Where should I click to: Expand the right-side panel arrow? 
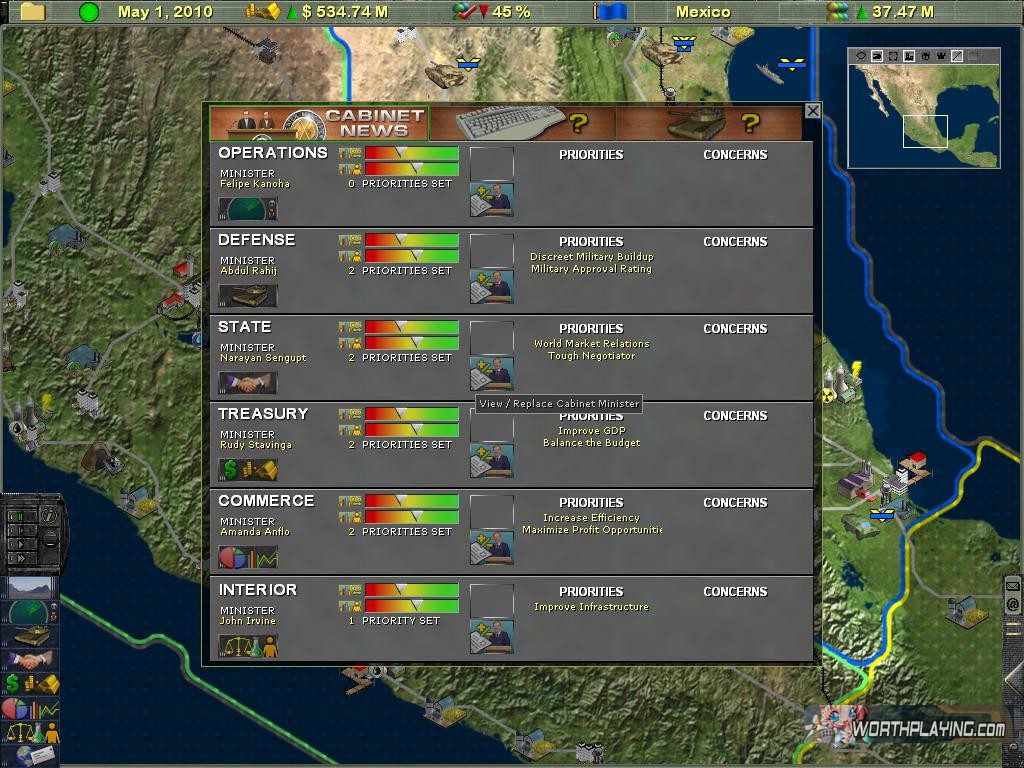pyautogui.click(x=1013, y=682)
